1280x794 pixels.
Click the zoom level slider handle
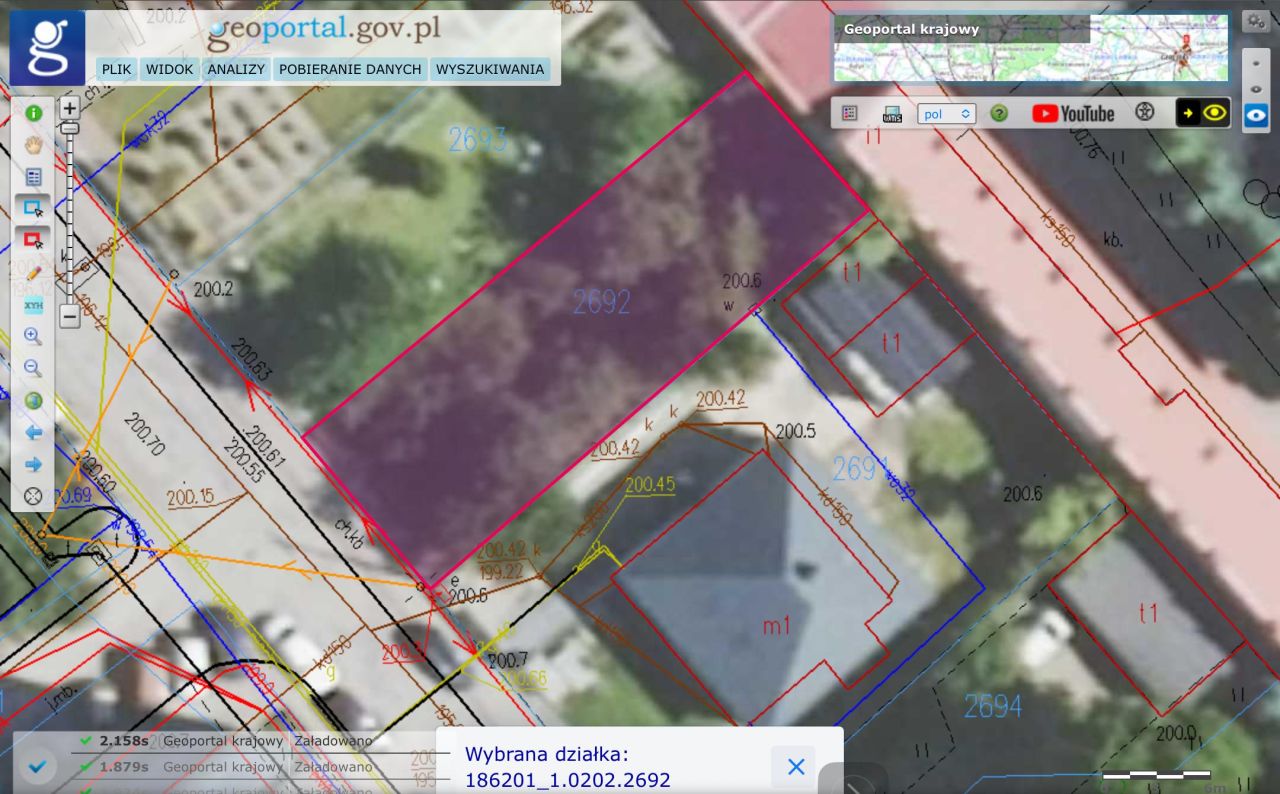point(70,128)
